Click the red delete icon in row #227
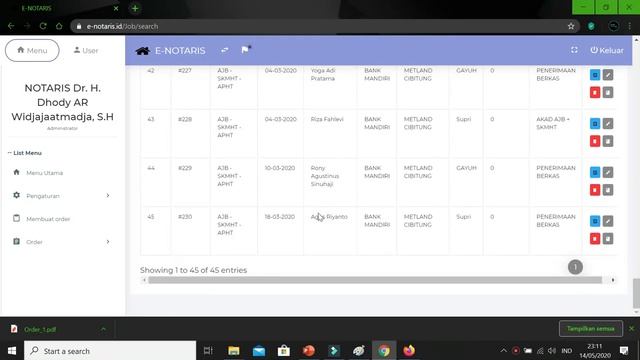This screenshot has height=360, width=640. pos(595,93)
